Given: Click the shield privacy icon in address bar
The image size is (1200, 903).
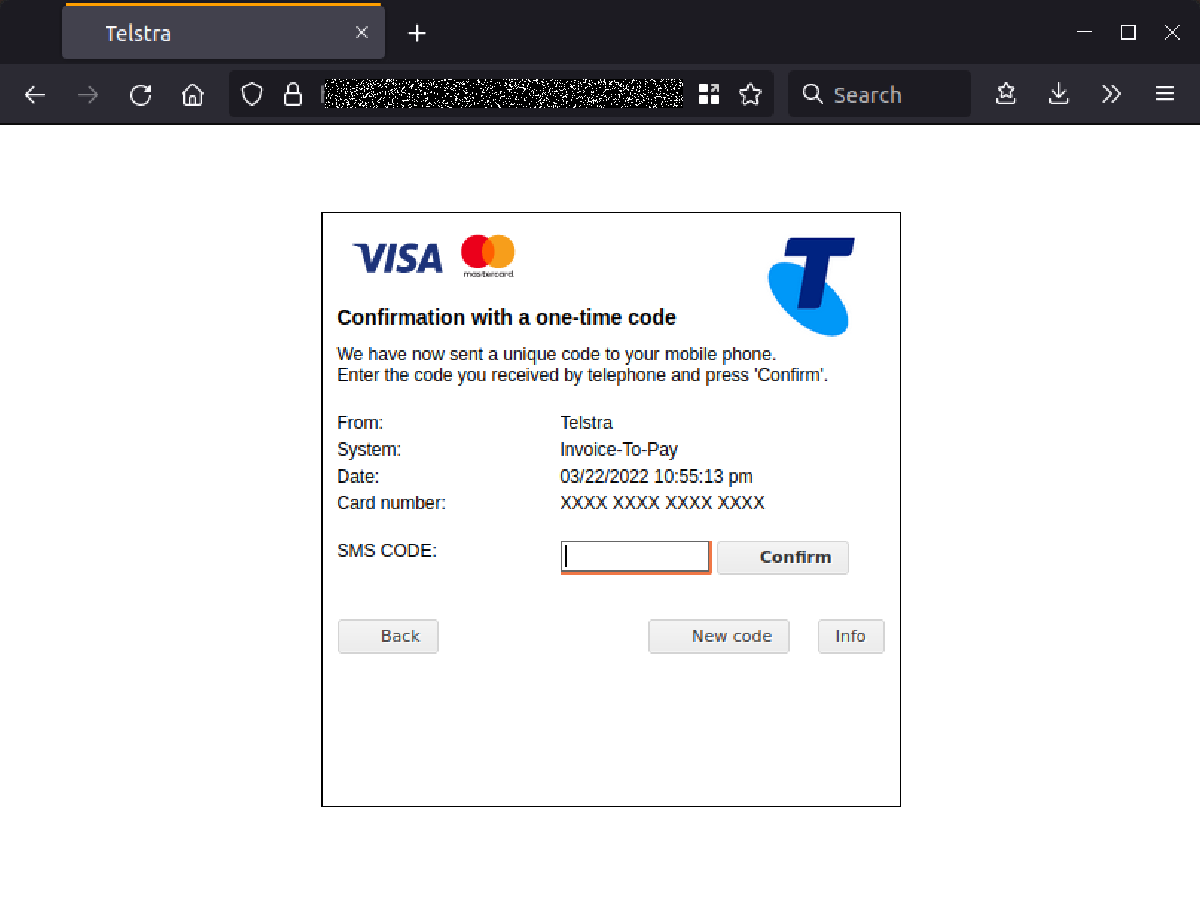Looking at the screenshot, I should tap(252, 93).
